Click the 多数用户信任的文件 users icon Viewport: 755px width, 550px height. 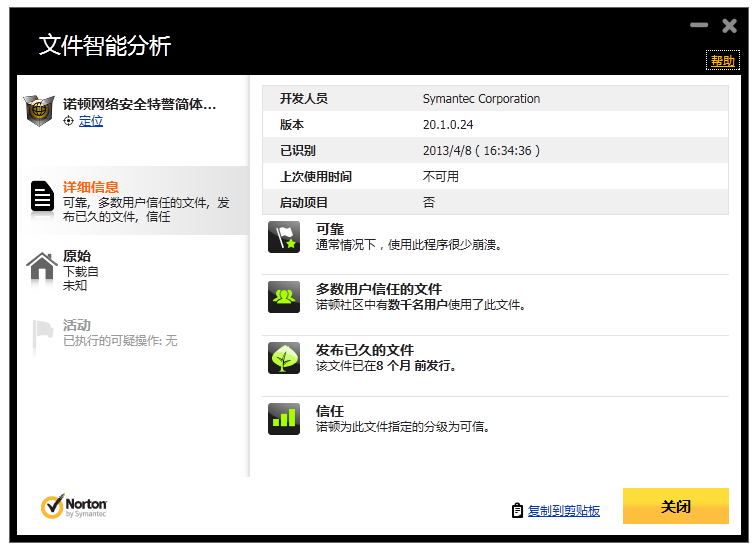[284, 297]
